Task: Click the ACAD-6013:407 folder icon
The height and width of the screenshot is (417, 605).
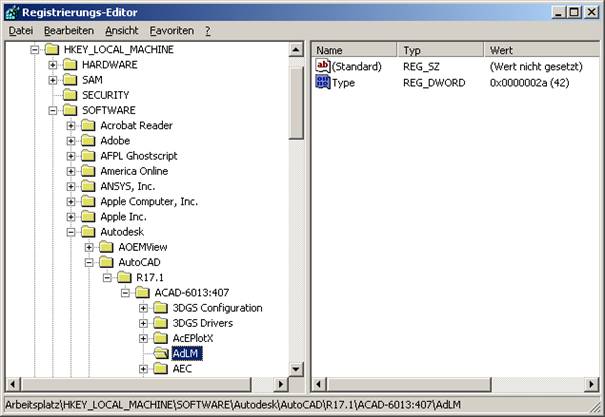Action: click(x=142, y=293)
